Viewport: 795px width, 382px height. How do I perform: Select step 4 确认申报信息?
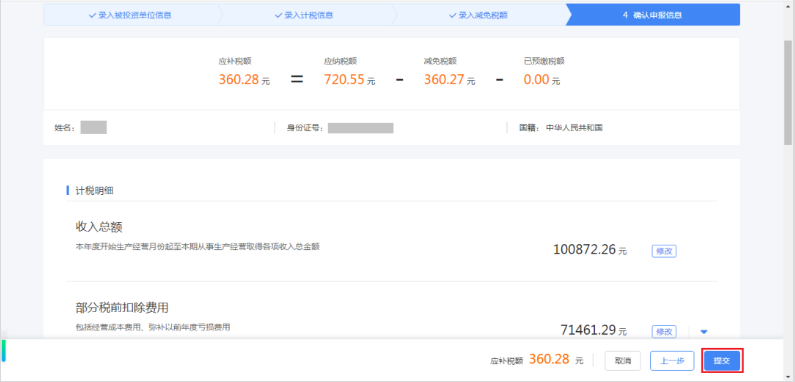pos(653,15)
